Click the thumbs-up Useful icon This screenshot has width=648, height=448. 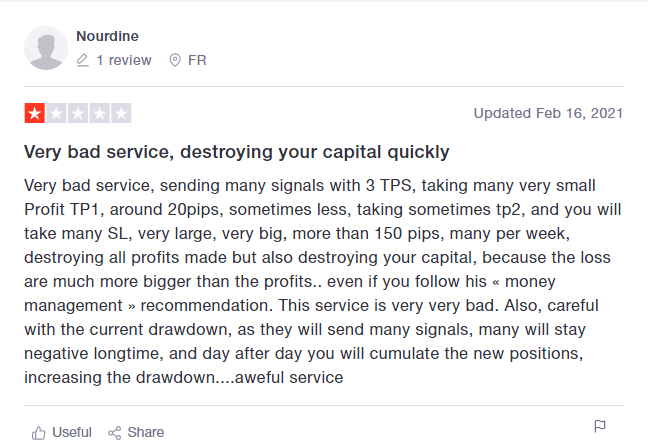coord(38,433)
